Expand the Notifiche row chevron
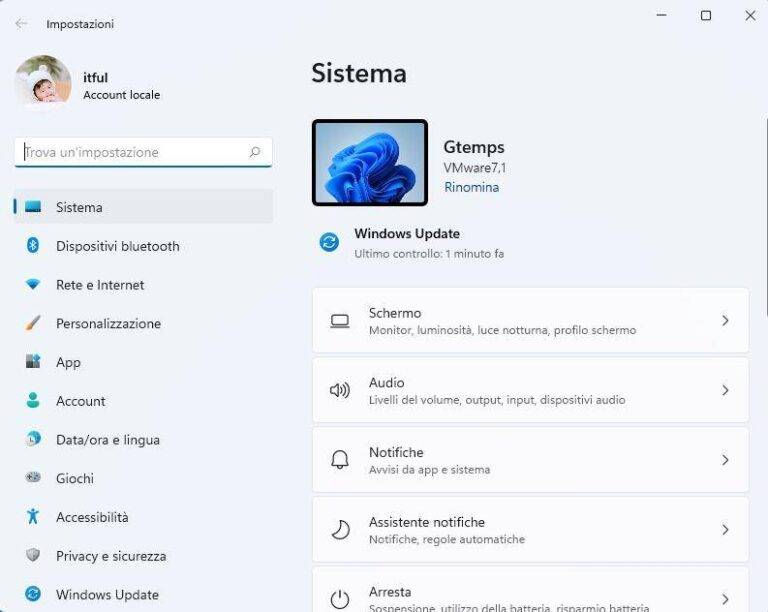This screenshot has height=612, width=768. pos(725,460)
